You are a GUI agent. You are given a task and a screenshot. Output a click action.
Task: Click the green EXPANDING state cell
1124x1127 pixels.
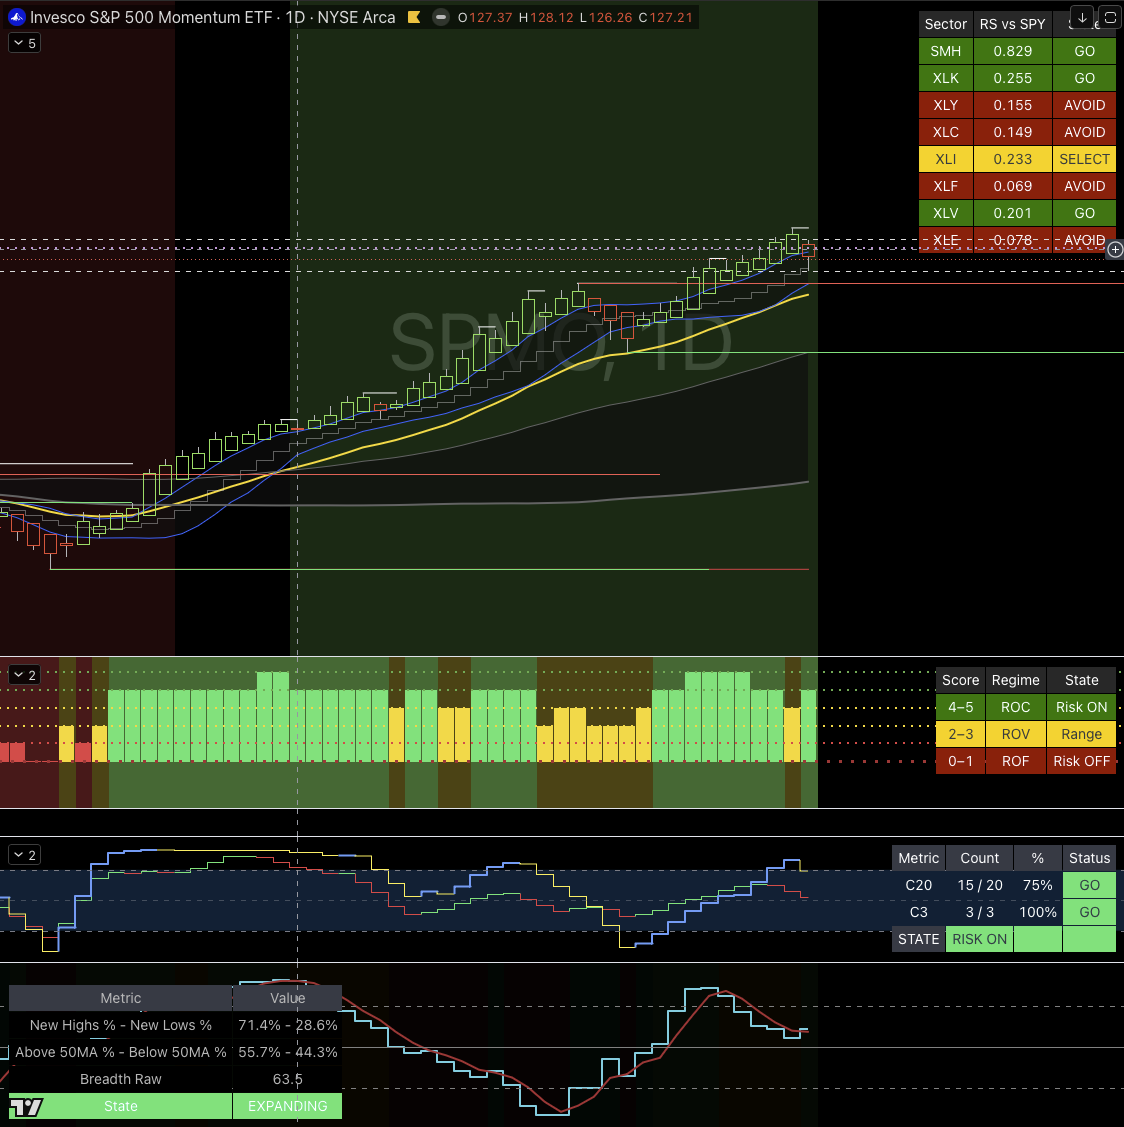click(287, 1106)
